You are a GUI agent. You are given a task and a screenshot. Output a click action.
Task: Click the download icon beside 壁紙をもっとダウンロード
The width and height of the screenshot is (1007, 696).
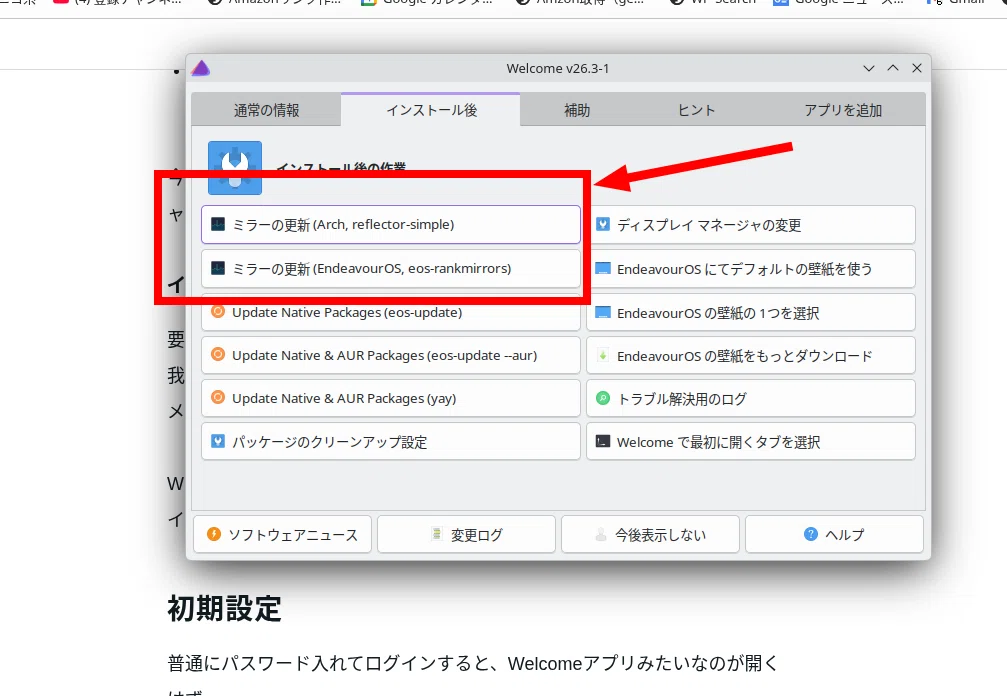pos(603,354)
